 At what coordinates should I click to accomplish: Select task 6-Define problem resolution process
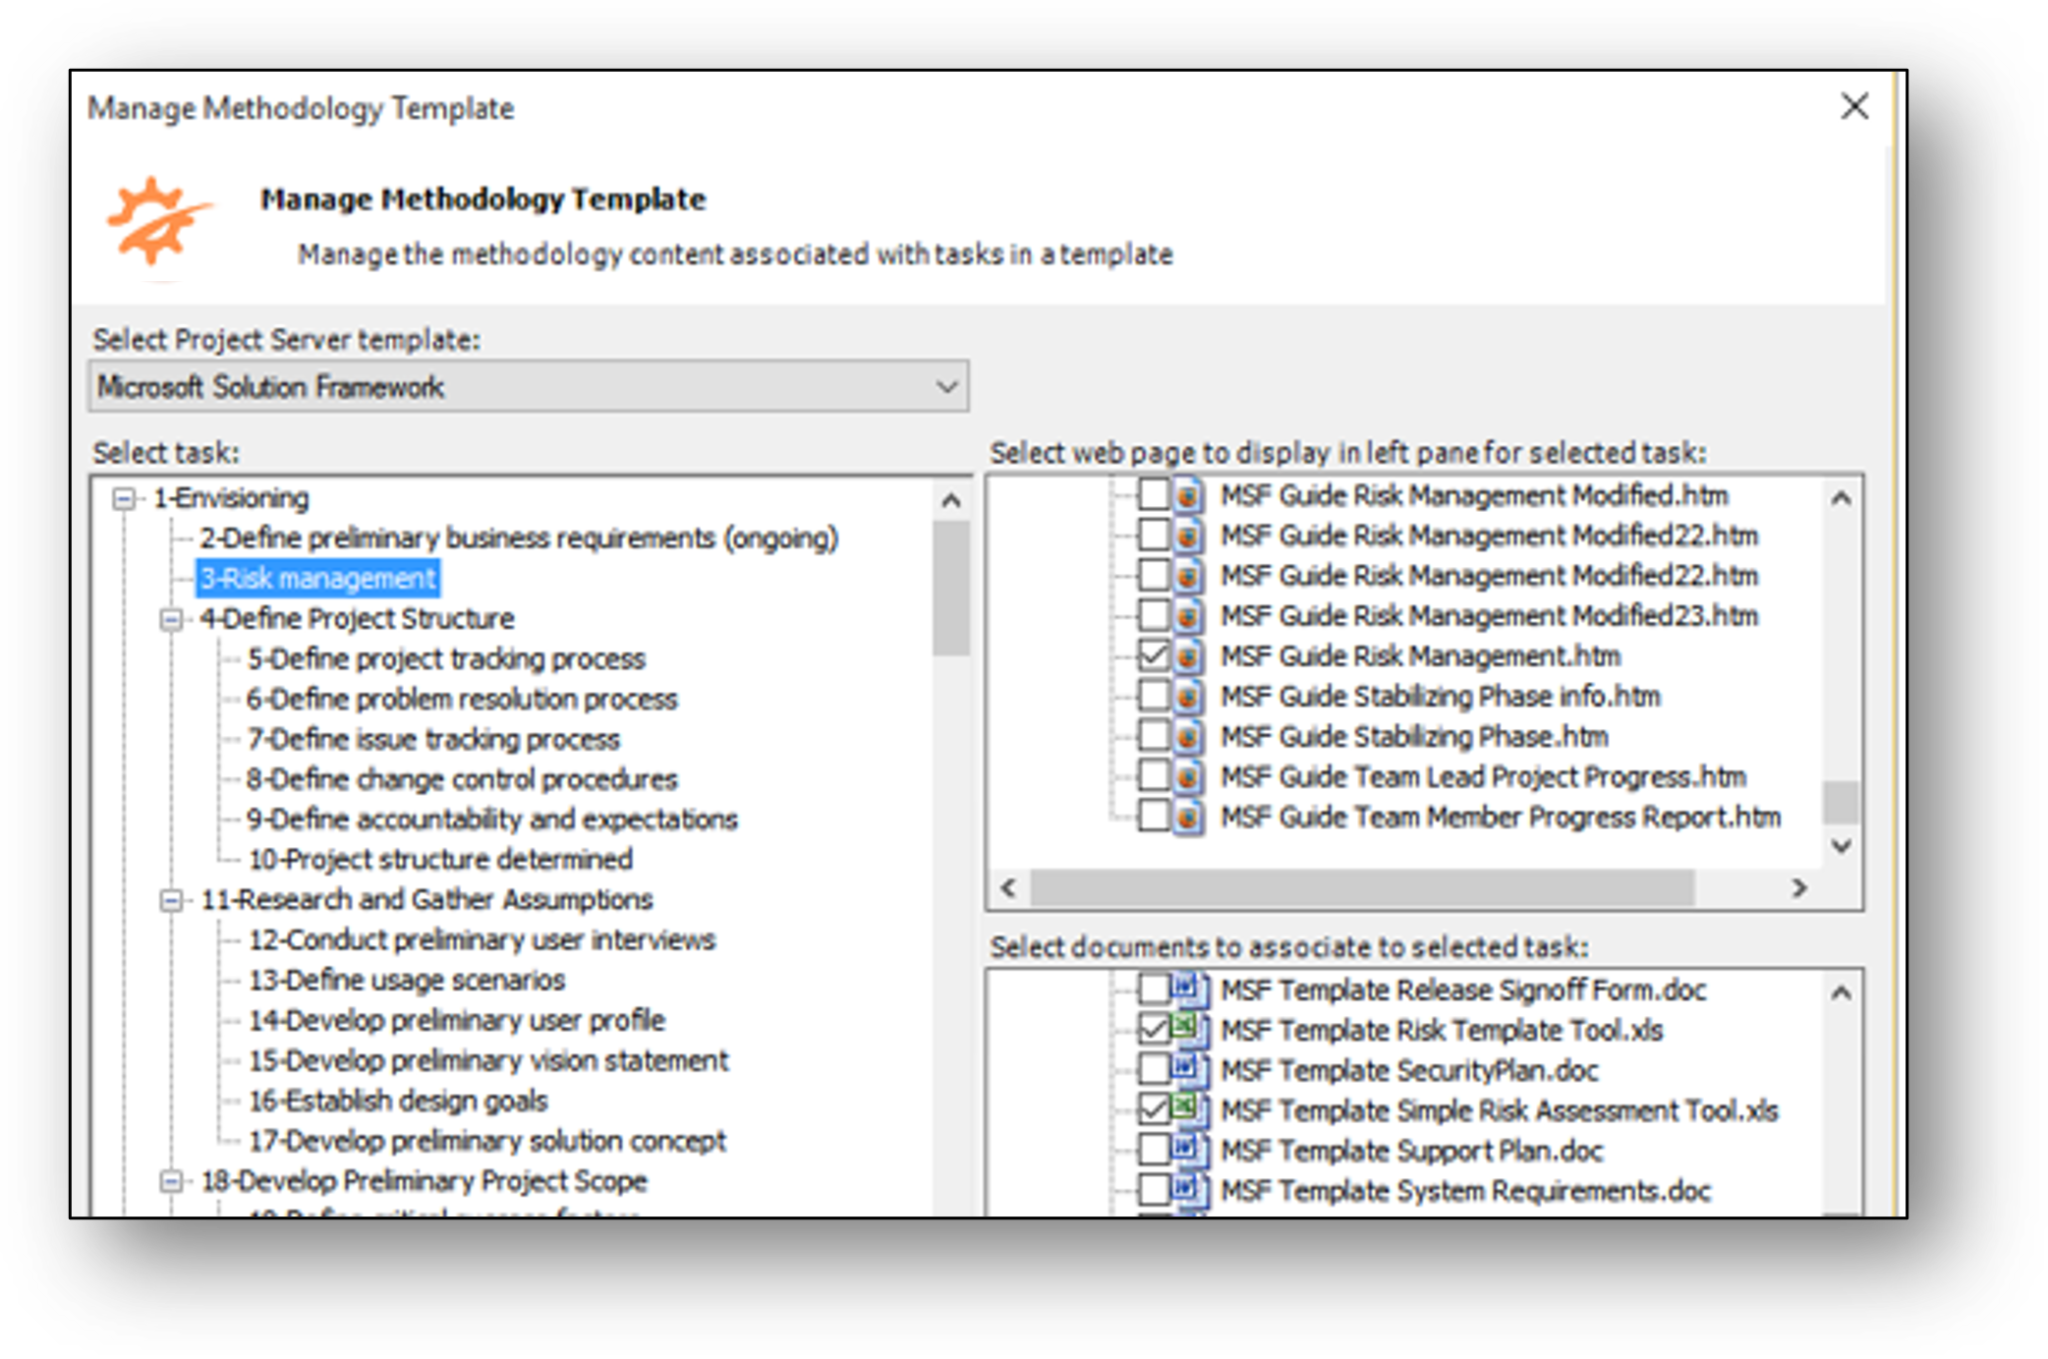462,699
